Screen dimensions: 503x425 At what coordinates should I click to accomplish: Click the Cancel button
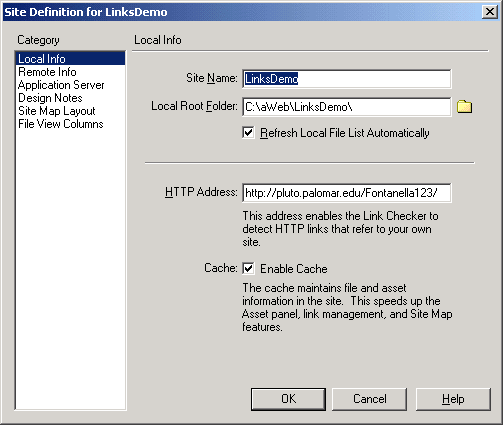click(369, 399)
